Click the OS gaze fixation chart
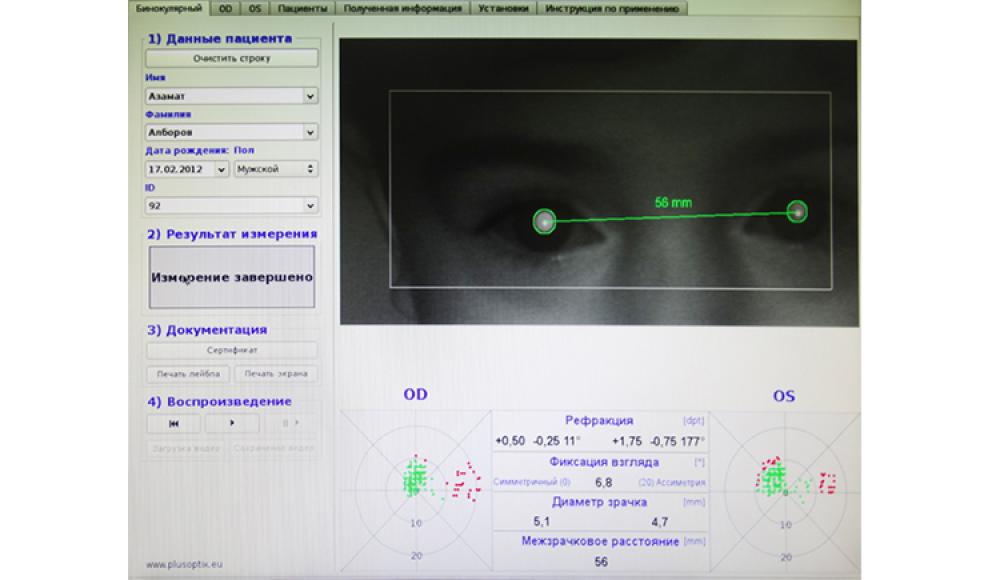 [x=784, y=491]
